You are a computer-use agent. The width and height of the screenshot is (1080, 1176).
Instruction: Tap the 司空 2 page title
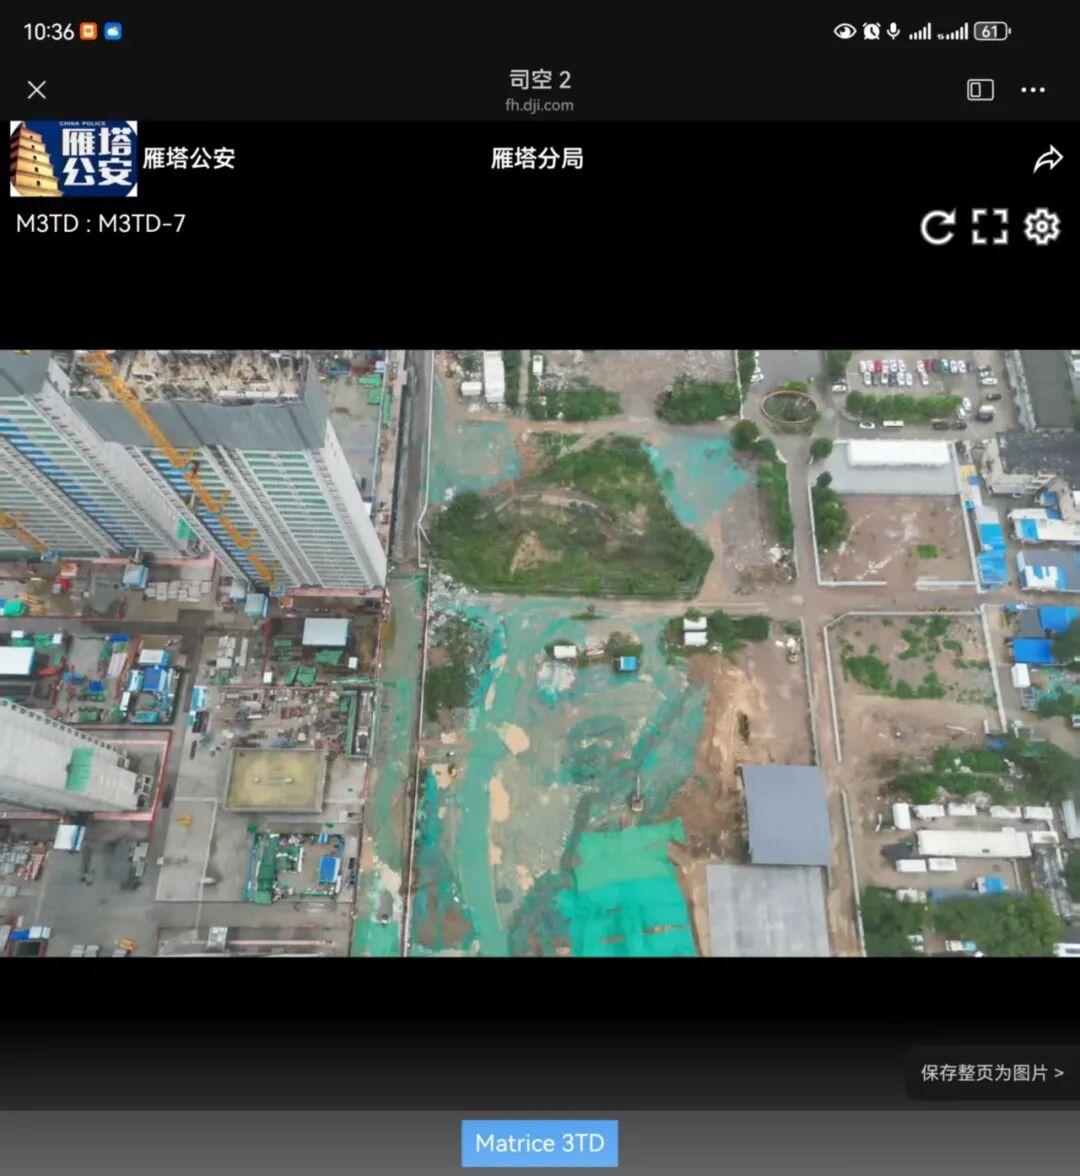click(539, 80)
